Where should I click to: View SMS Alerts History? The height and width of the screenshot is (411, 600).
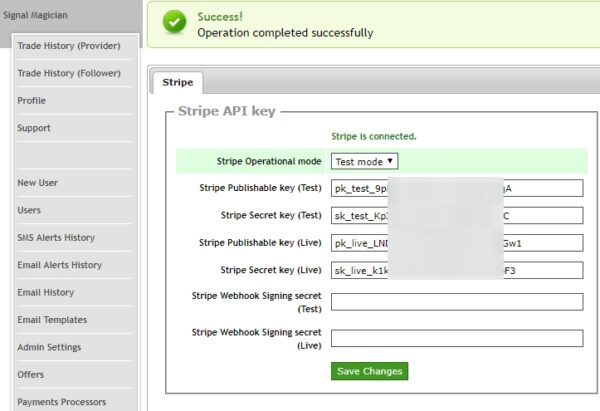coord(56,238)
